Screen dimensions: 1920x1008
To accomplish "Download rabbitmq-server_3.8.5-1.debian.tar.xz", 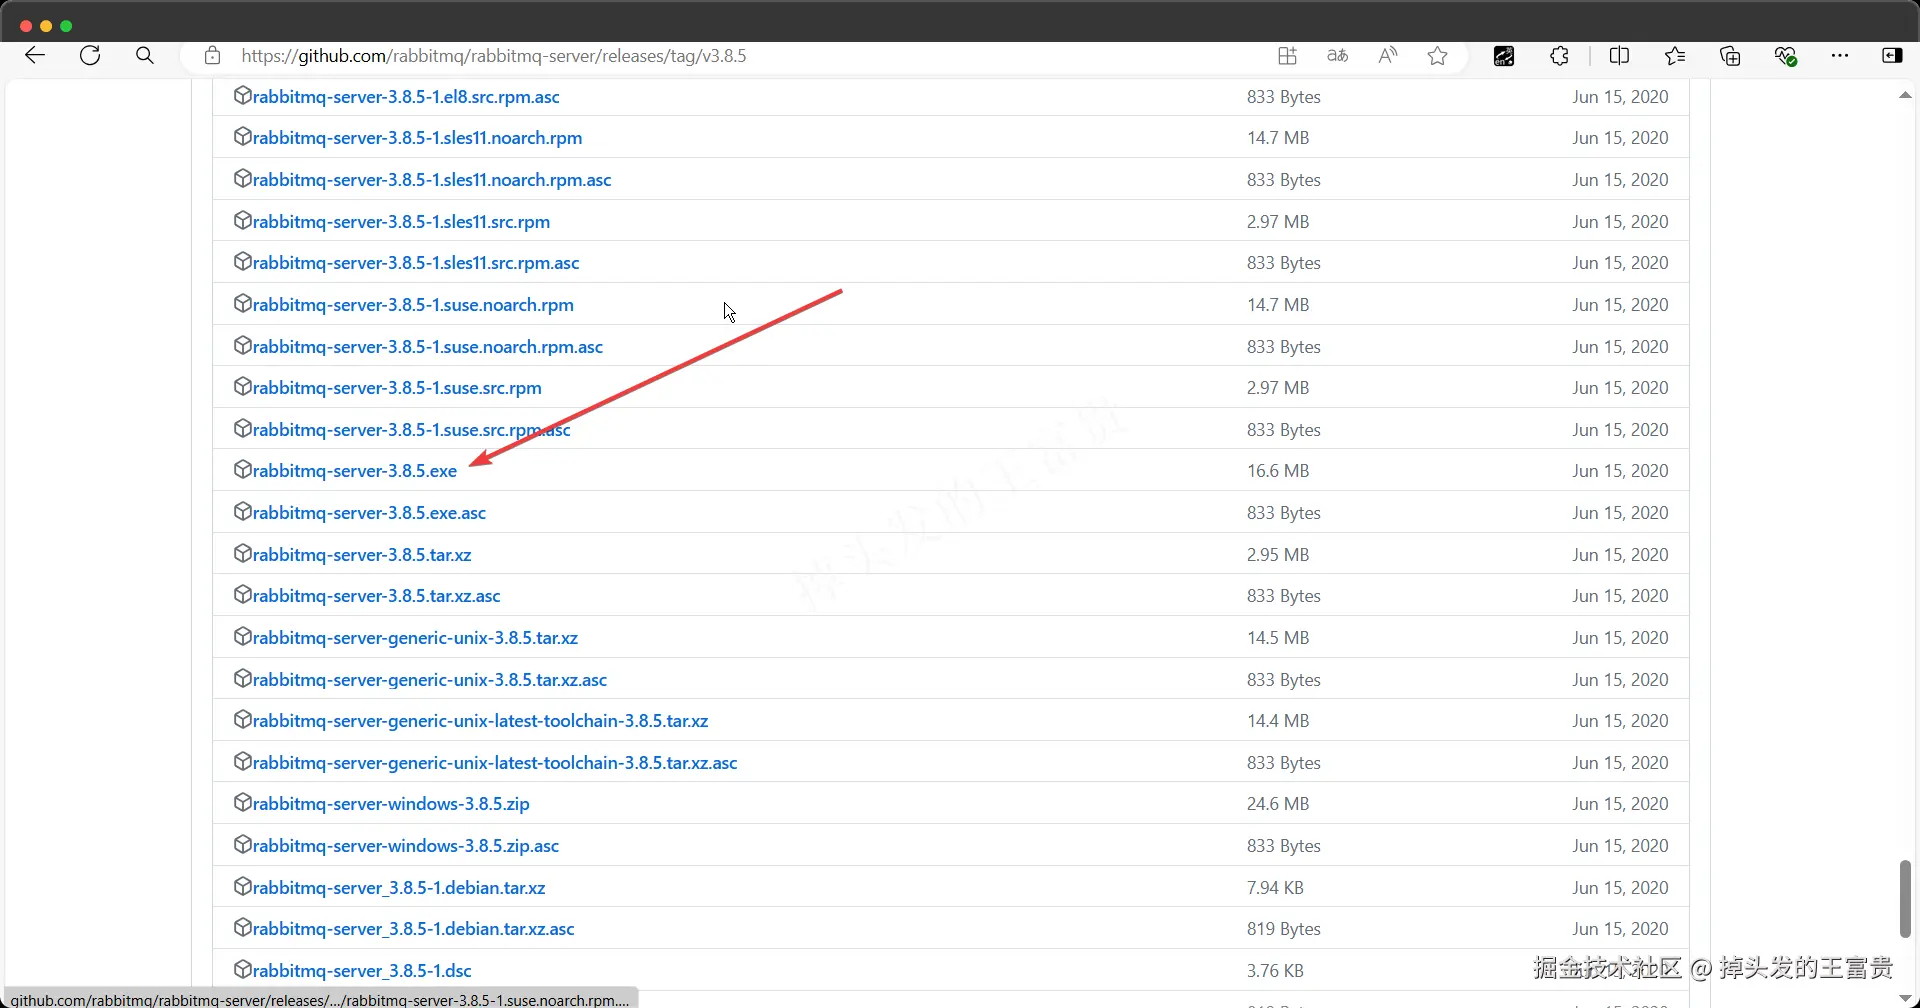I will [x=399, y=888].
